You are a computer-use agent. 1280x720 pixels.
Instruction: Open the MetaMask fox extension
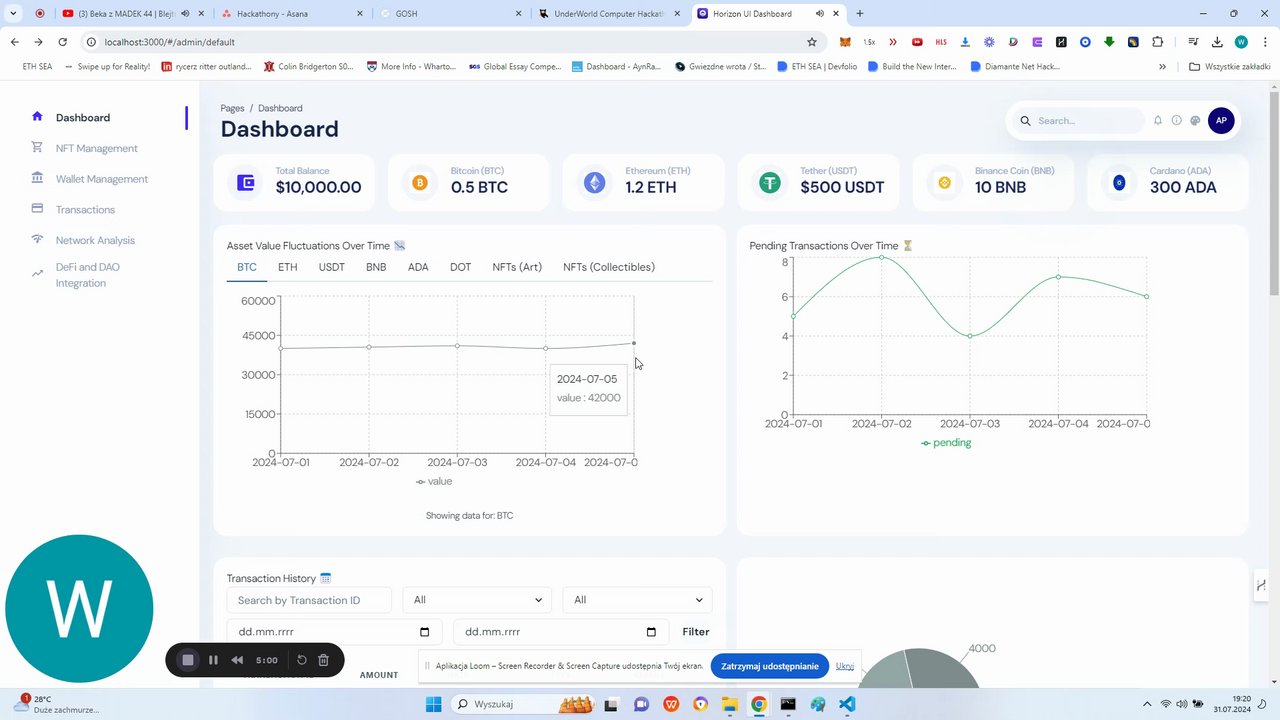click(845, 42)
